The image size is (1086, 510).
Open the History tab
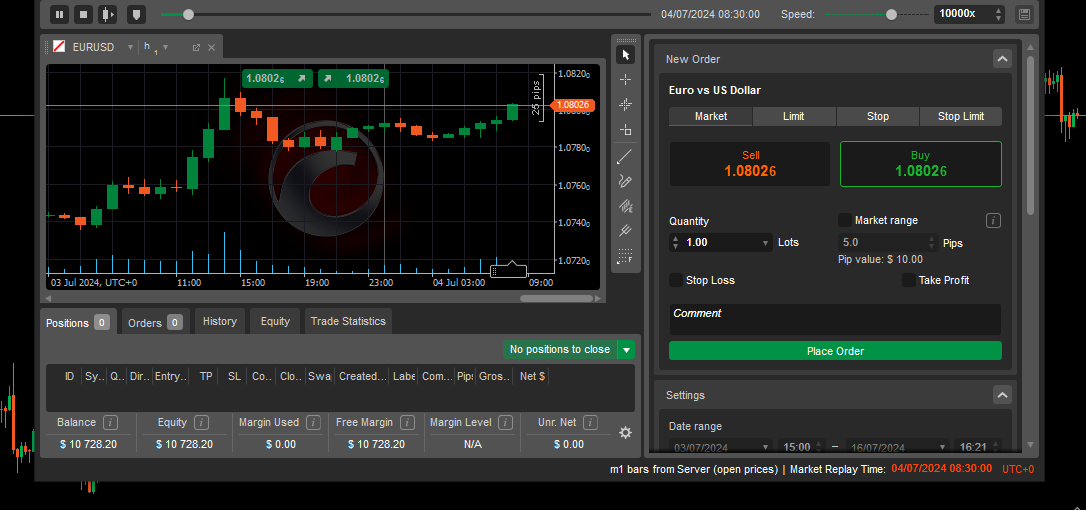pos(220,322)
